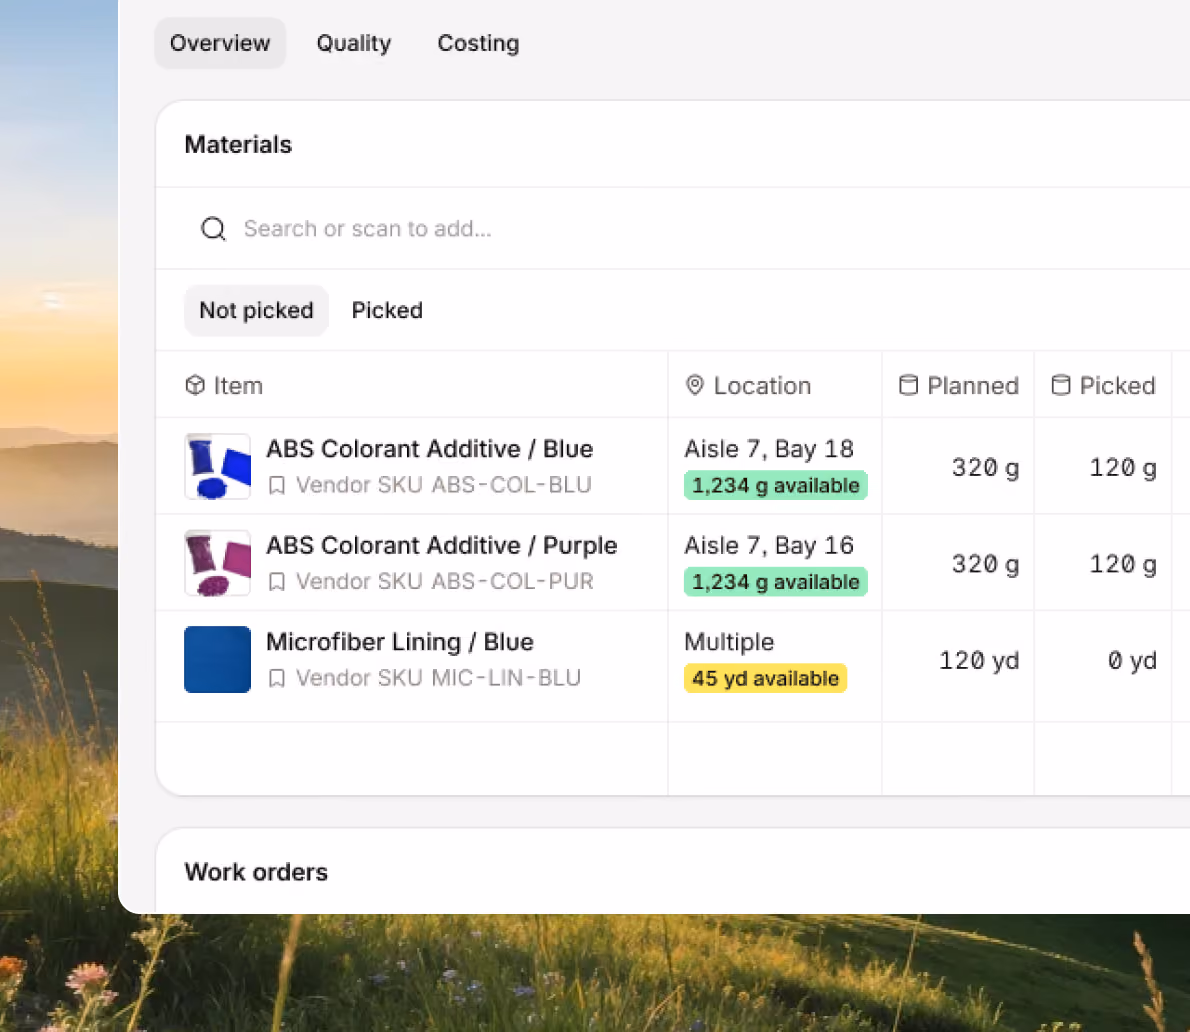Select the Picked filter tab
The height and width of the screenshot is (1032, 1190).
[387, 310]
